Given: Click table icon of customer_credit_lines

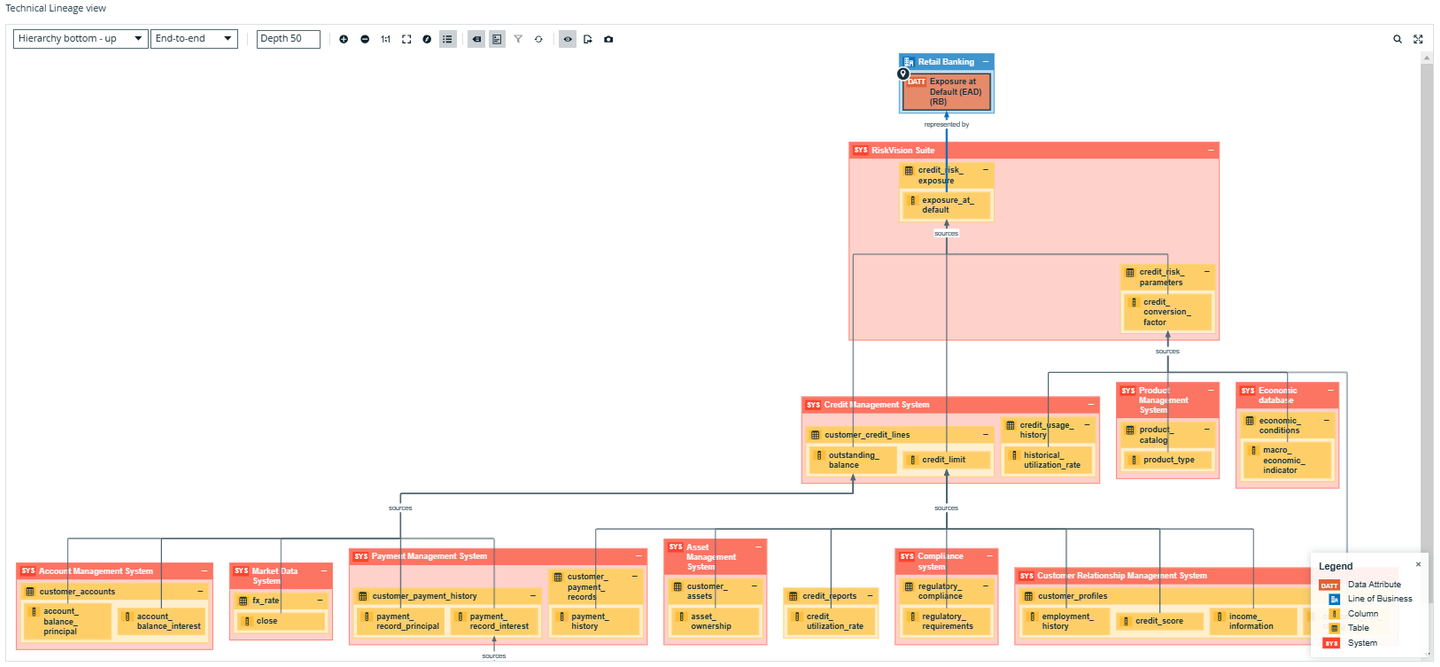Looking at the screenshot, I should click(x=815, y=435).
